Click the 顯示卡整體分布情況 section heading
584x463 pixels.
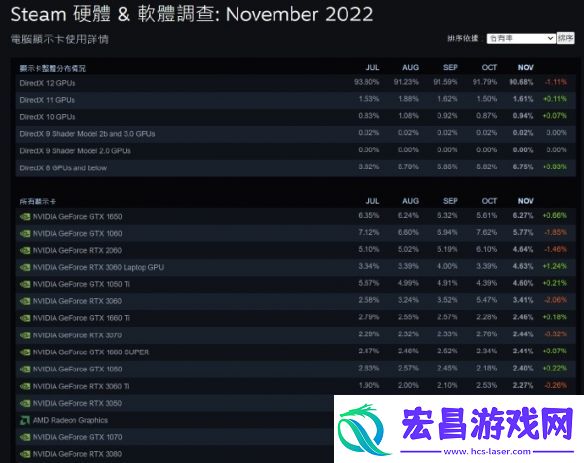pos(53,69)
